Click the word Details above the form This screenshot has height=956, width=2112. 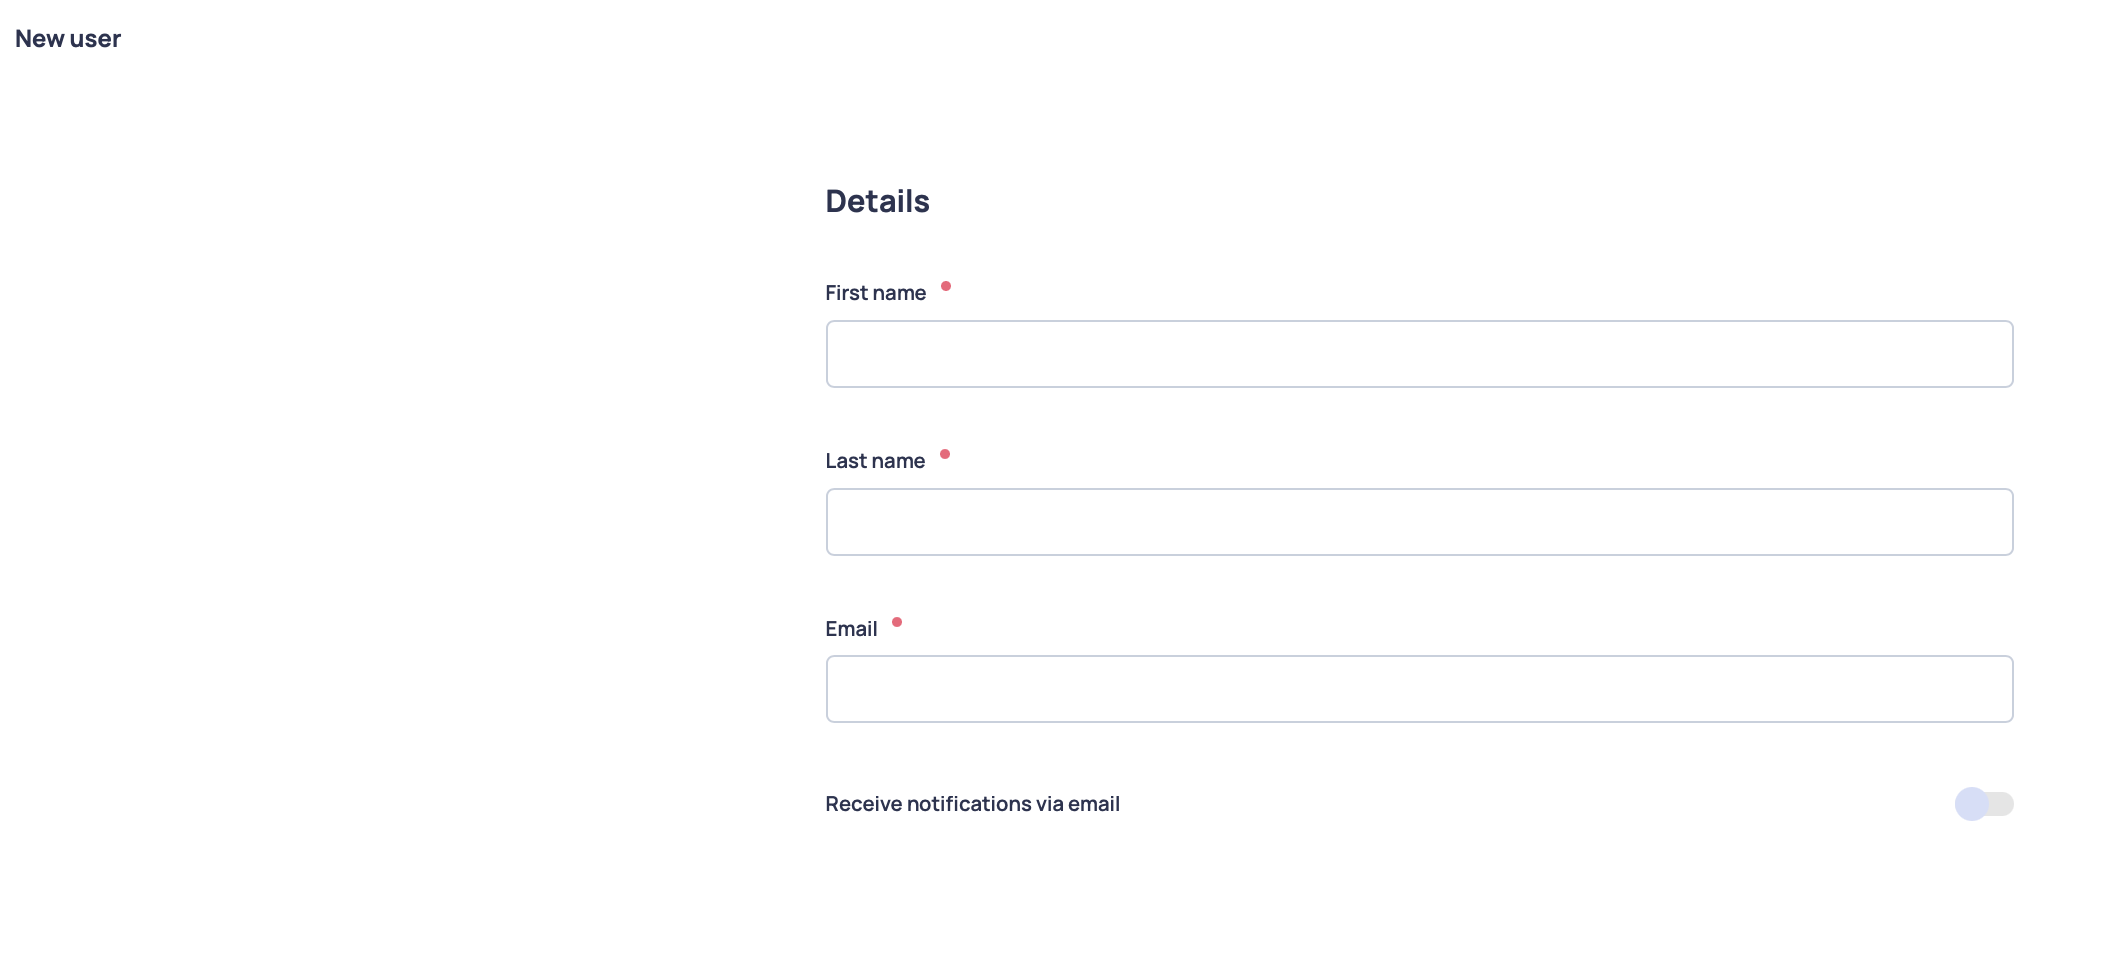(877, 201)
